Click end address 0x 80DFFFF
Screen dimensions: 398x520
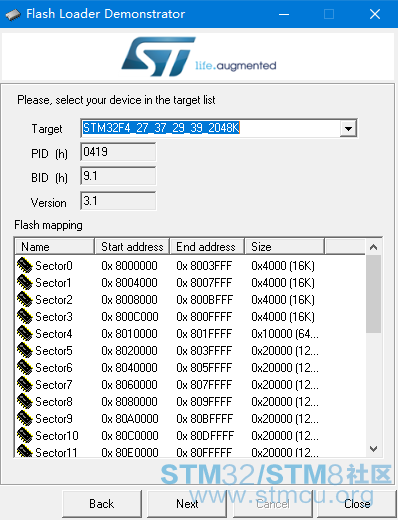[205, 436]
